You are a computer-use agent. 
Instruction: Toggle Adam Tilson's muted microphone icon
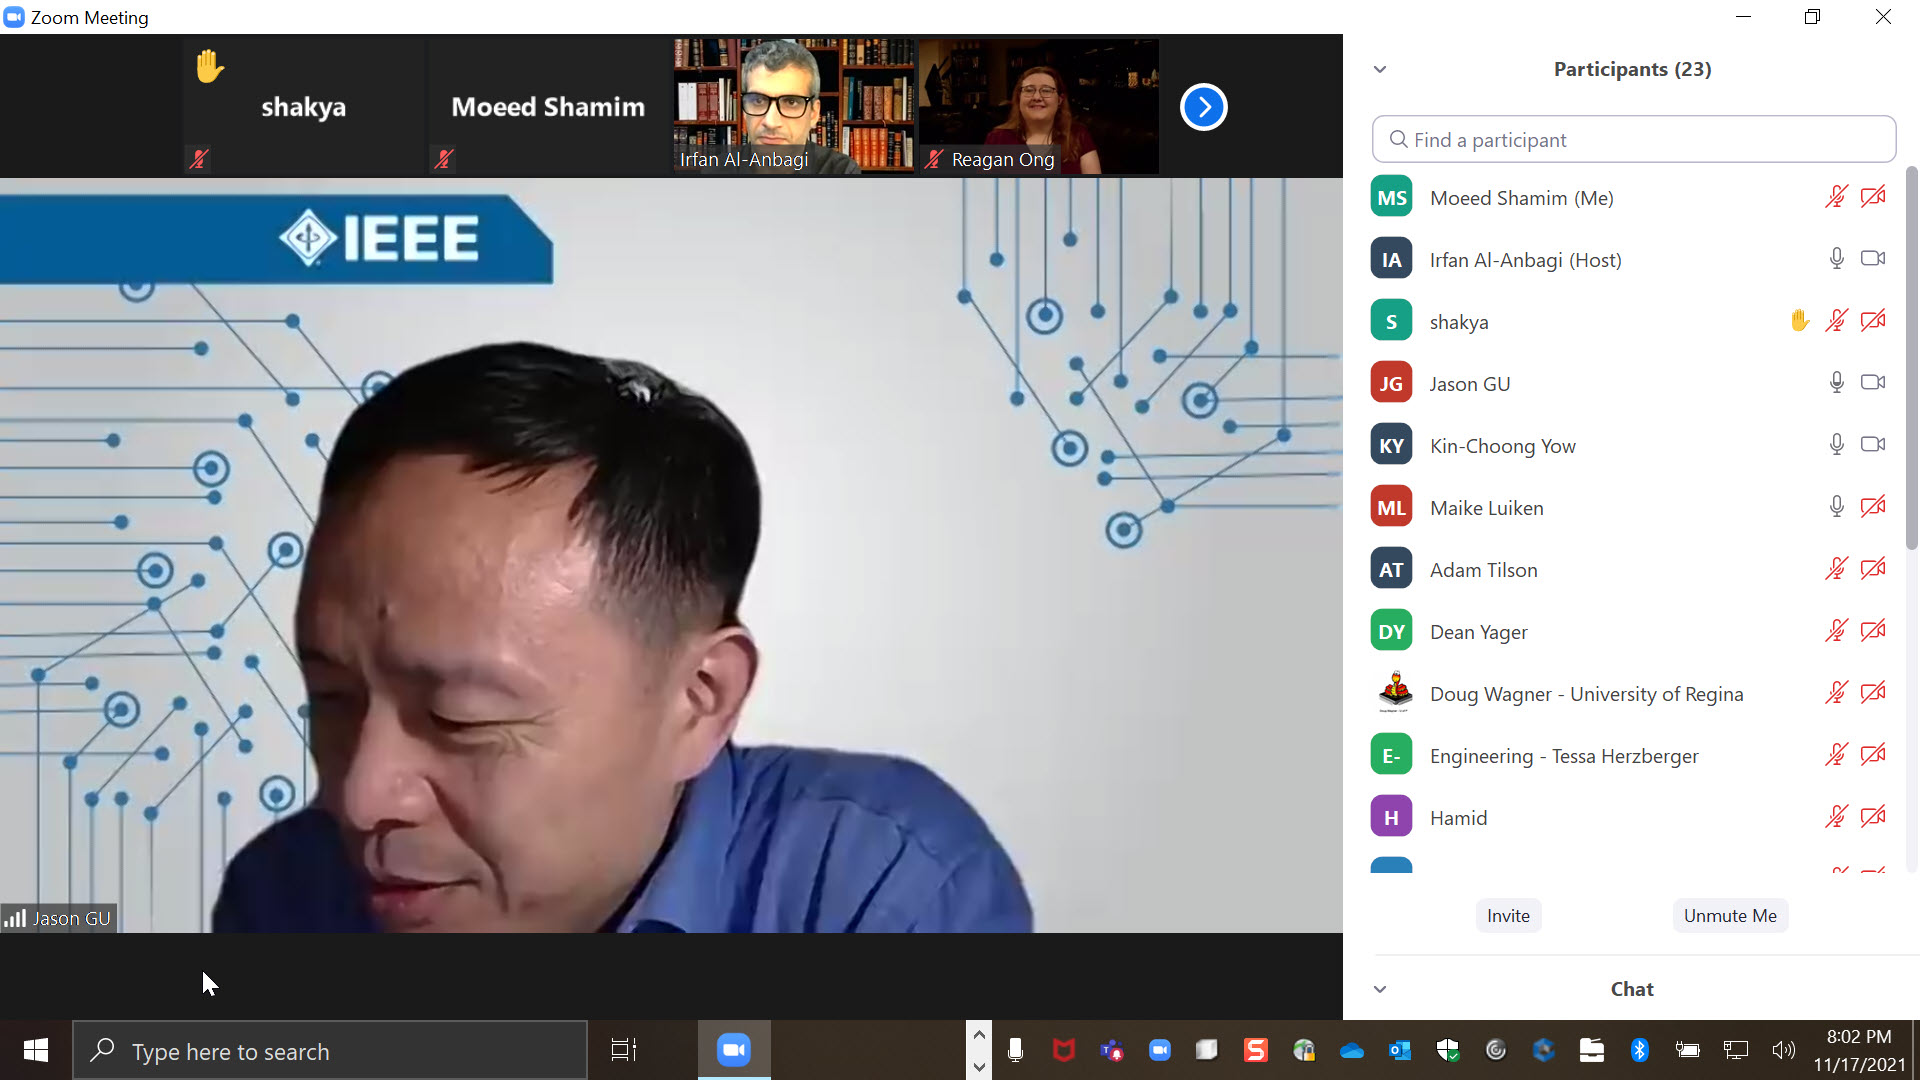(x=1836, y=569)
